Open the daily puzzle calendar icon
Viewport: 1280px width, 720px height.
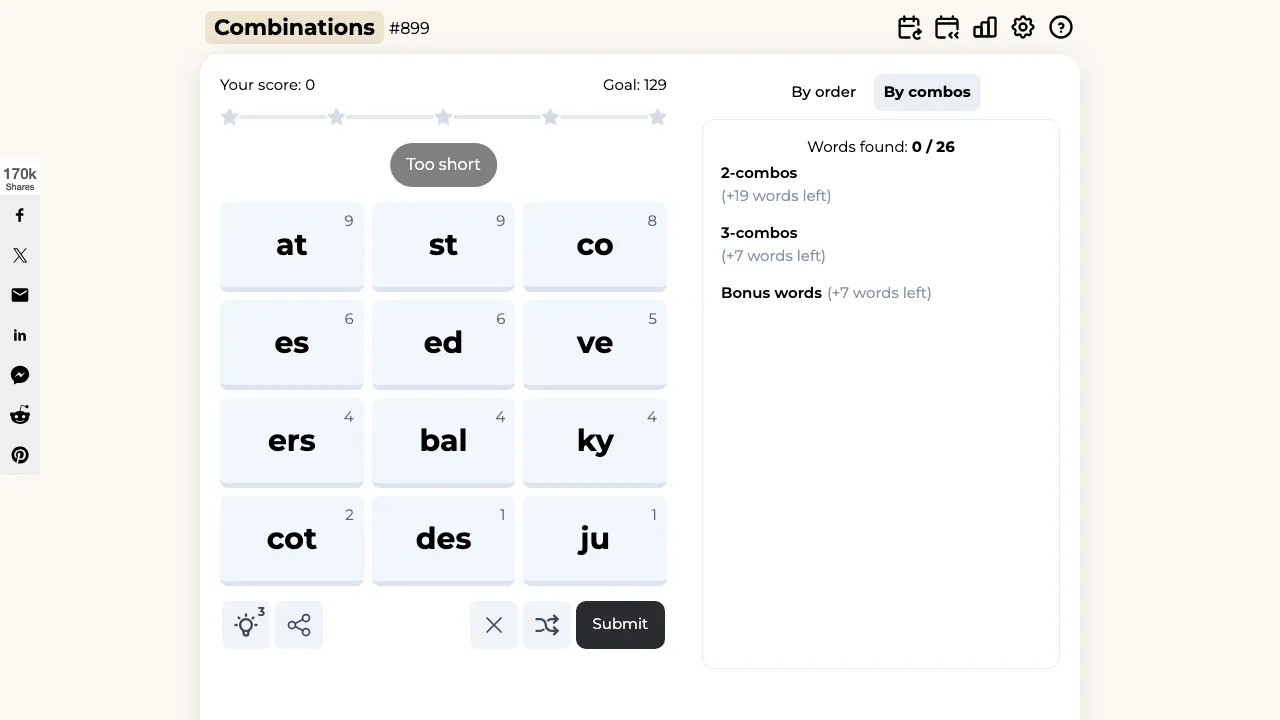pos(909,28)
